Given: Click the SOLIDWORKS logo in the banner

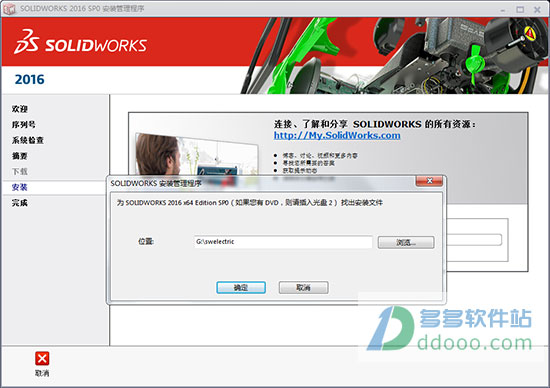Looking at the screenshot, I should [x=81, y=42].
